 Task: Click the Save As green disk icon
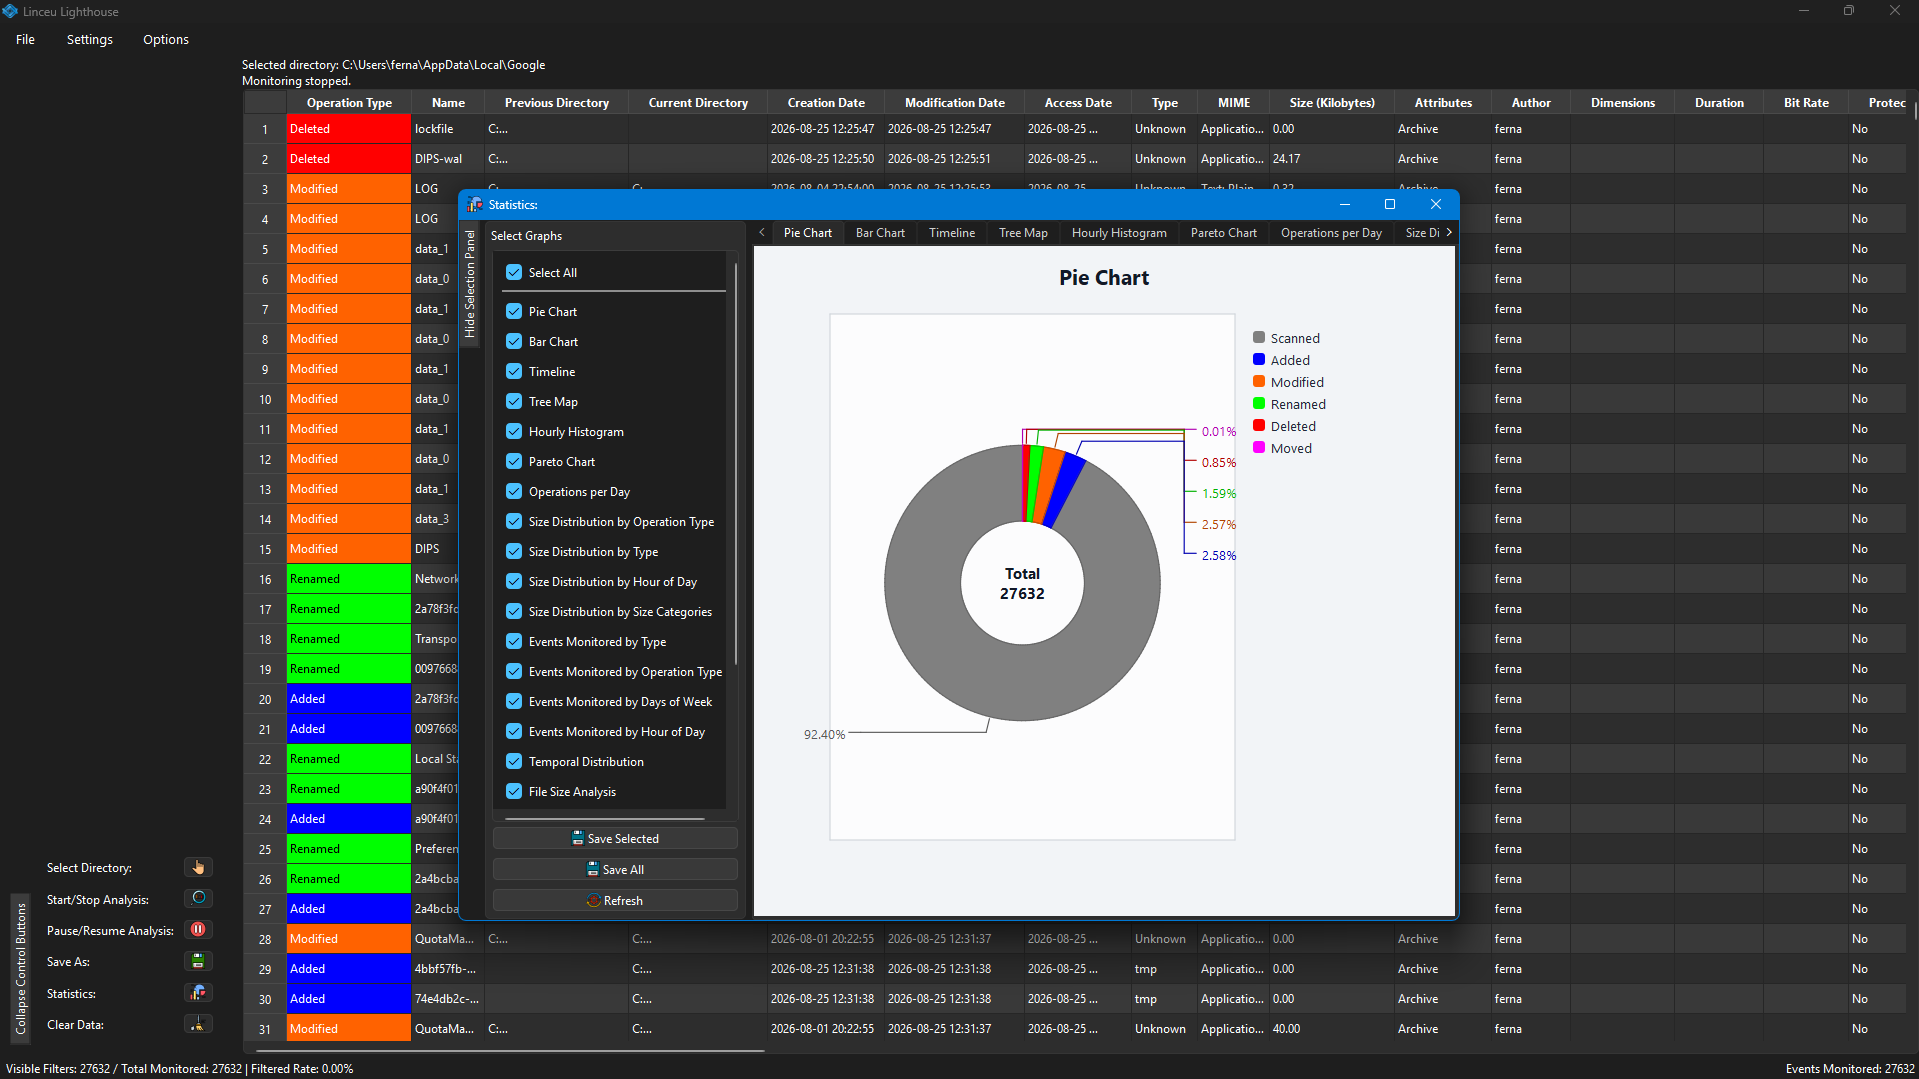(198, 961)
